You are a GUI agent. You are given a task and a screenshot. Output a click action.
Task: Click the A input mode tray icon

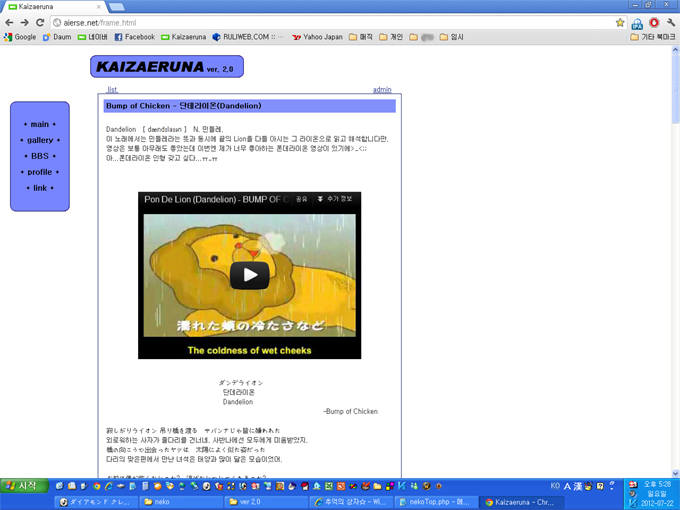[x=567, y=486]
